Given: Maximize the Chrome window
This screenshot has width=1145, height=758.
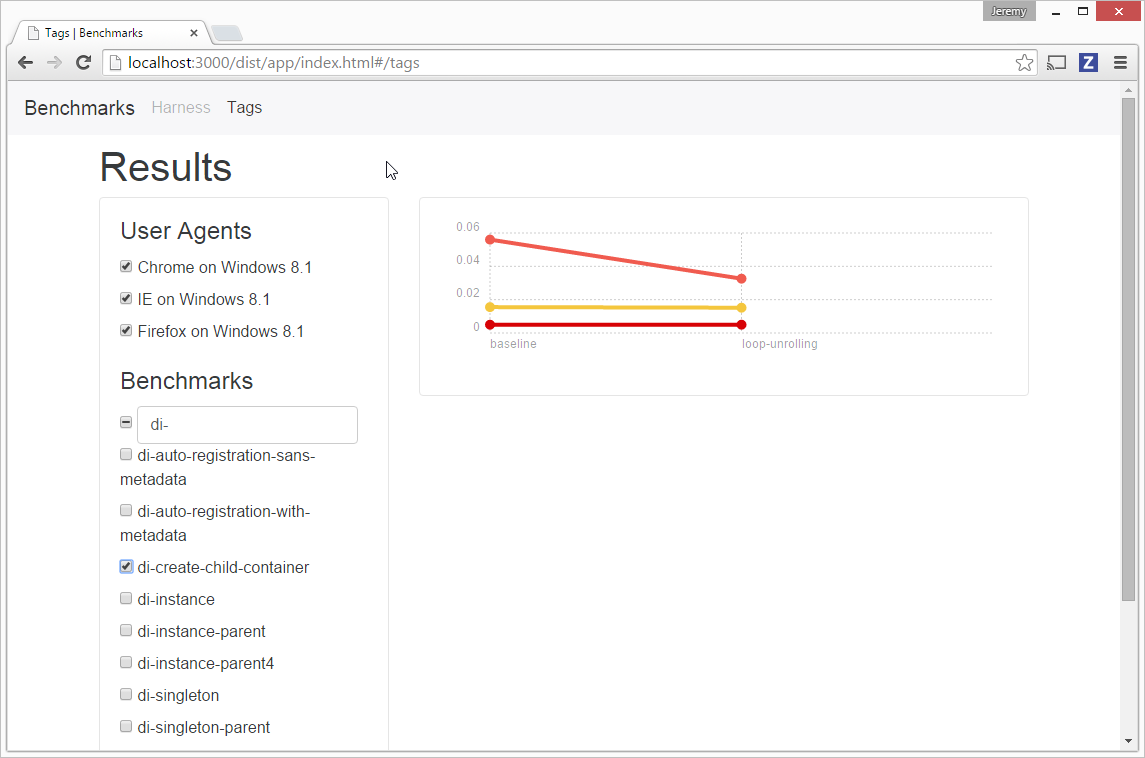Looking at the screenshot, I should coord(1083,12).
